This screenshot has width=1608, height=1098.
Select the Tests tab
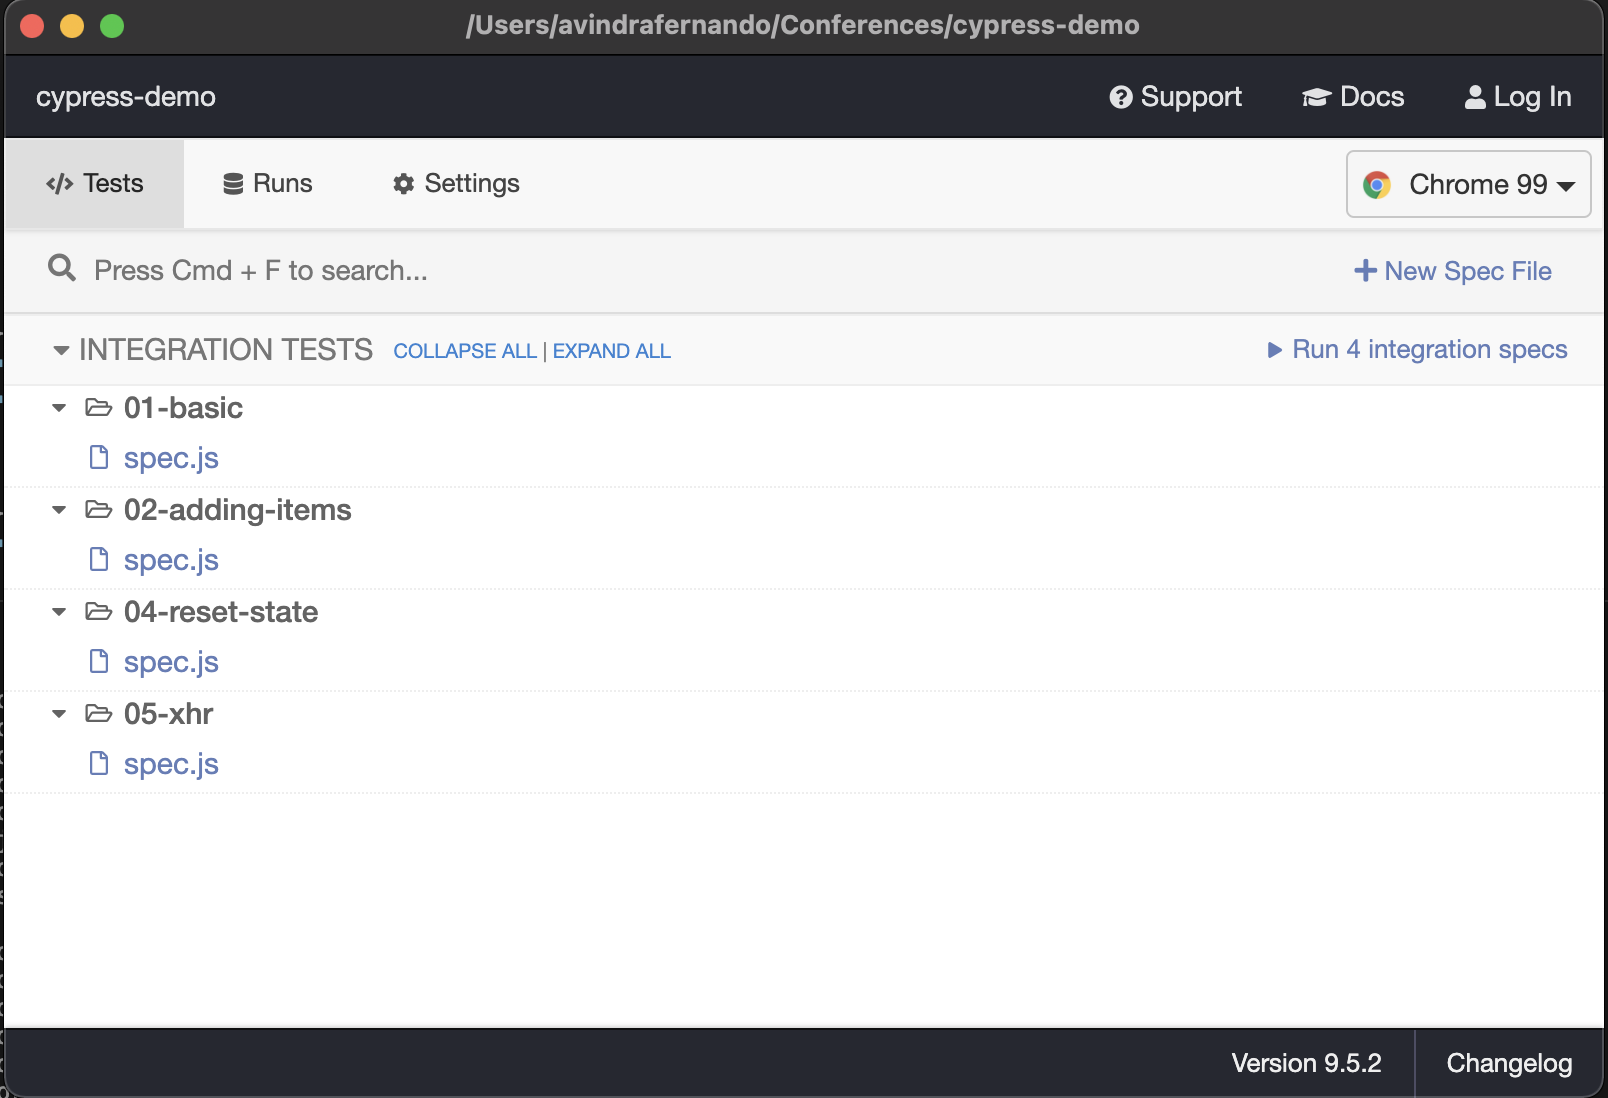[95, 184]
